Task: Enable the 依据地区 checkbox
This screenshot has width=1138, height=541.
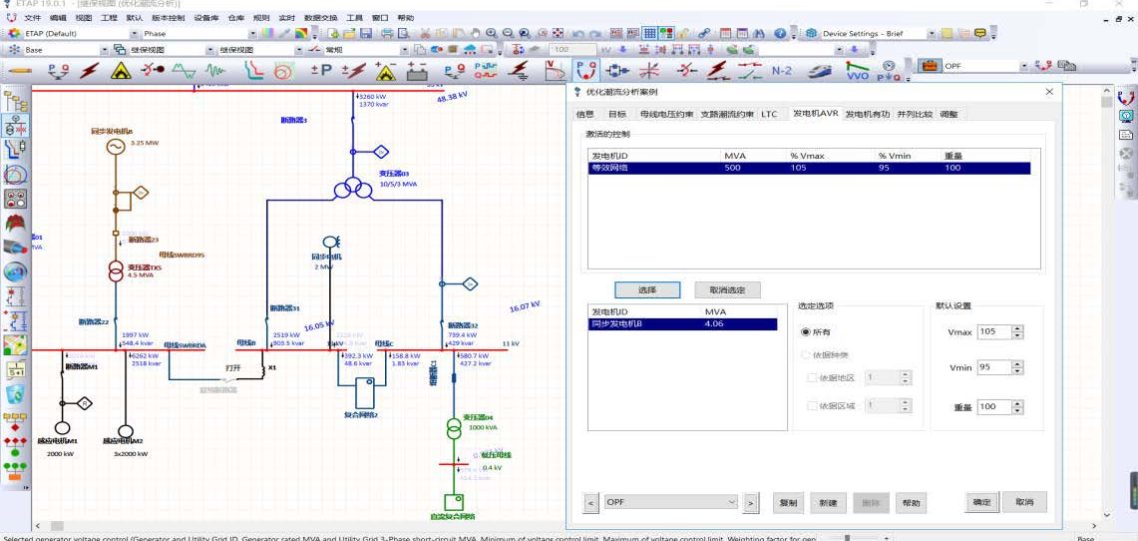Action: [x=811, y=378]
